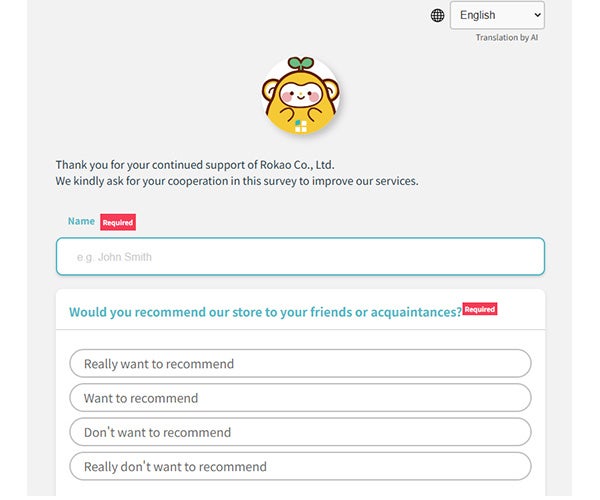Click the "Translation by AI" note
The height and width of the screenshot is (500, 600).
point(507,38)
